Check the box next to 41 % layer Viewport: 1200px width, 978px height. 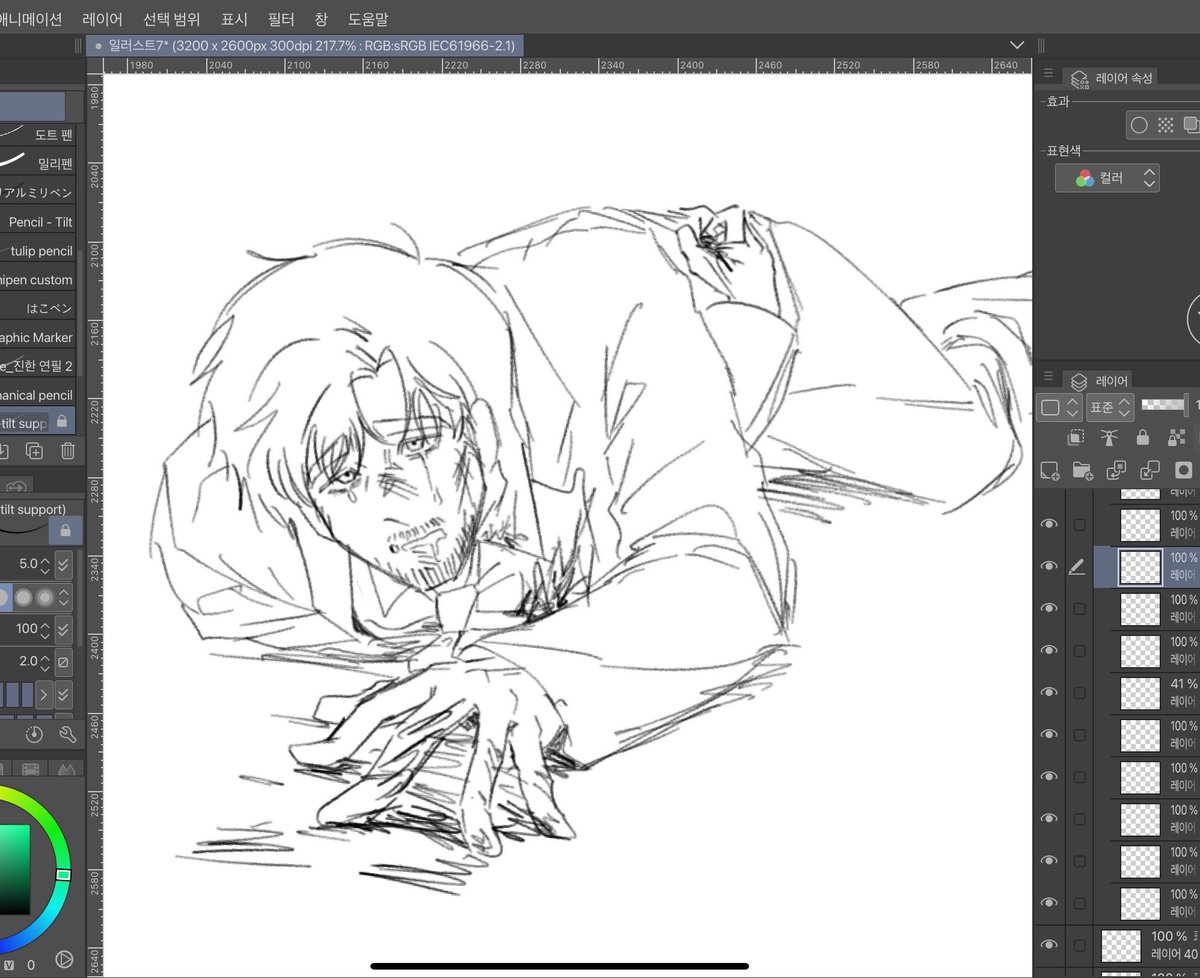click(x=1079, y=692)
